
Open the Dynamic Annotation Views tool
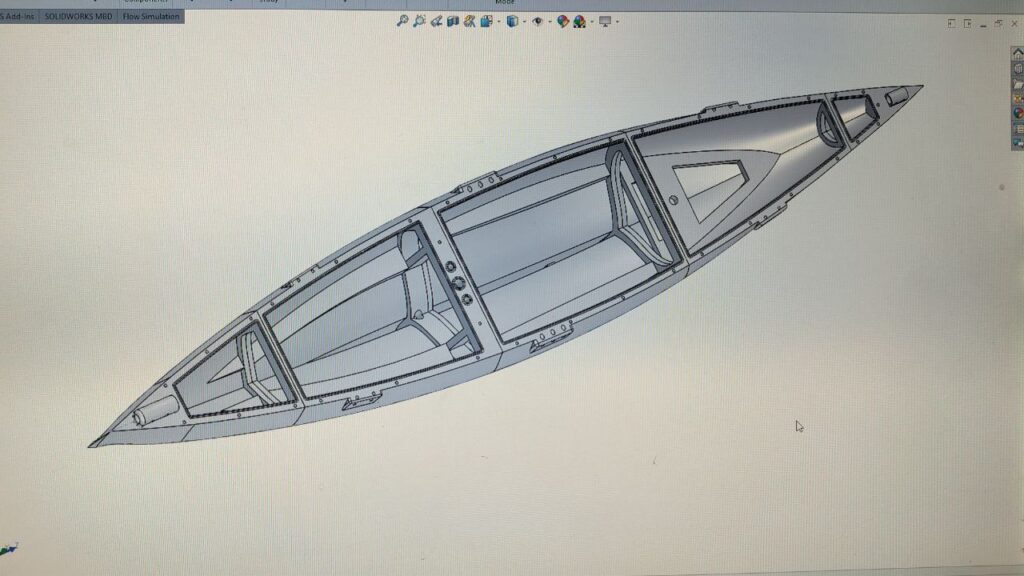point(470,22)
